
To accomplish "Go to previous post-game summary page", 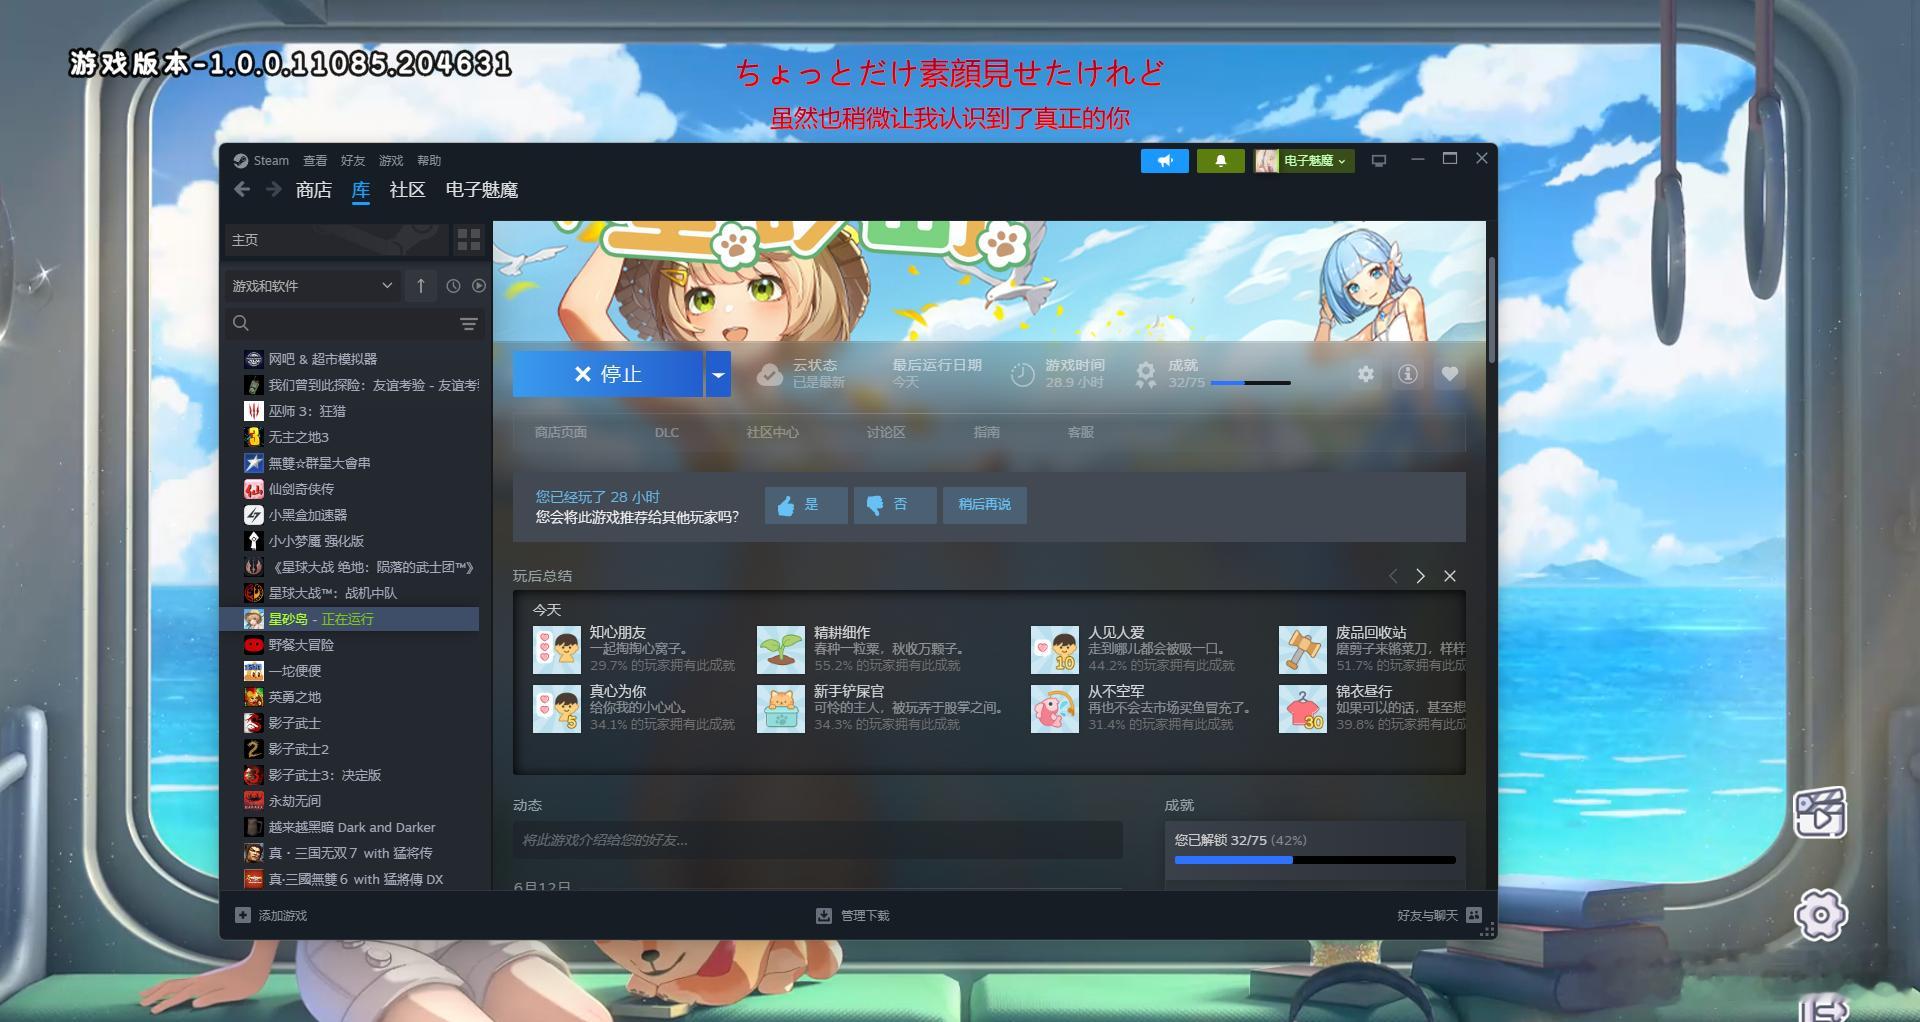I will [x=1393, y=576].
